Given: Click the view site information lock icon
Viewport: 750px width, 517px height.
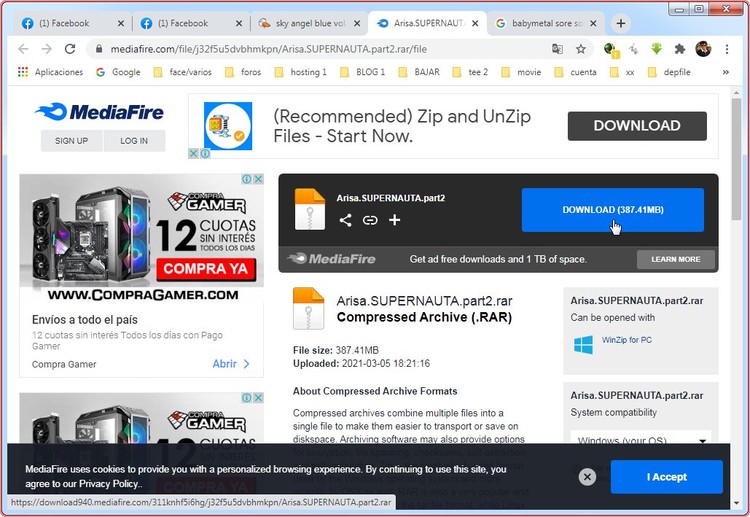Looking at the screenshot, I should [x=99, y=49].
